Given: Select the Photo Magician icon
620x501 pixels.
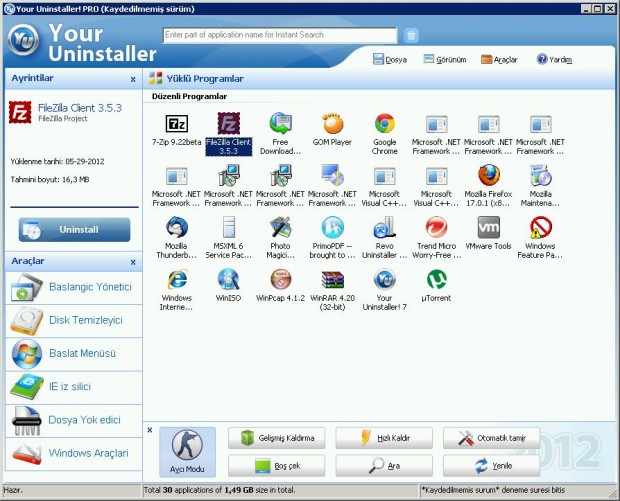Looking at the screenshot, I should (280, 227).
